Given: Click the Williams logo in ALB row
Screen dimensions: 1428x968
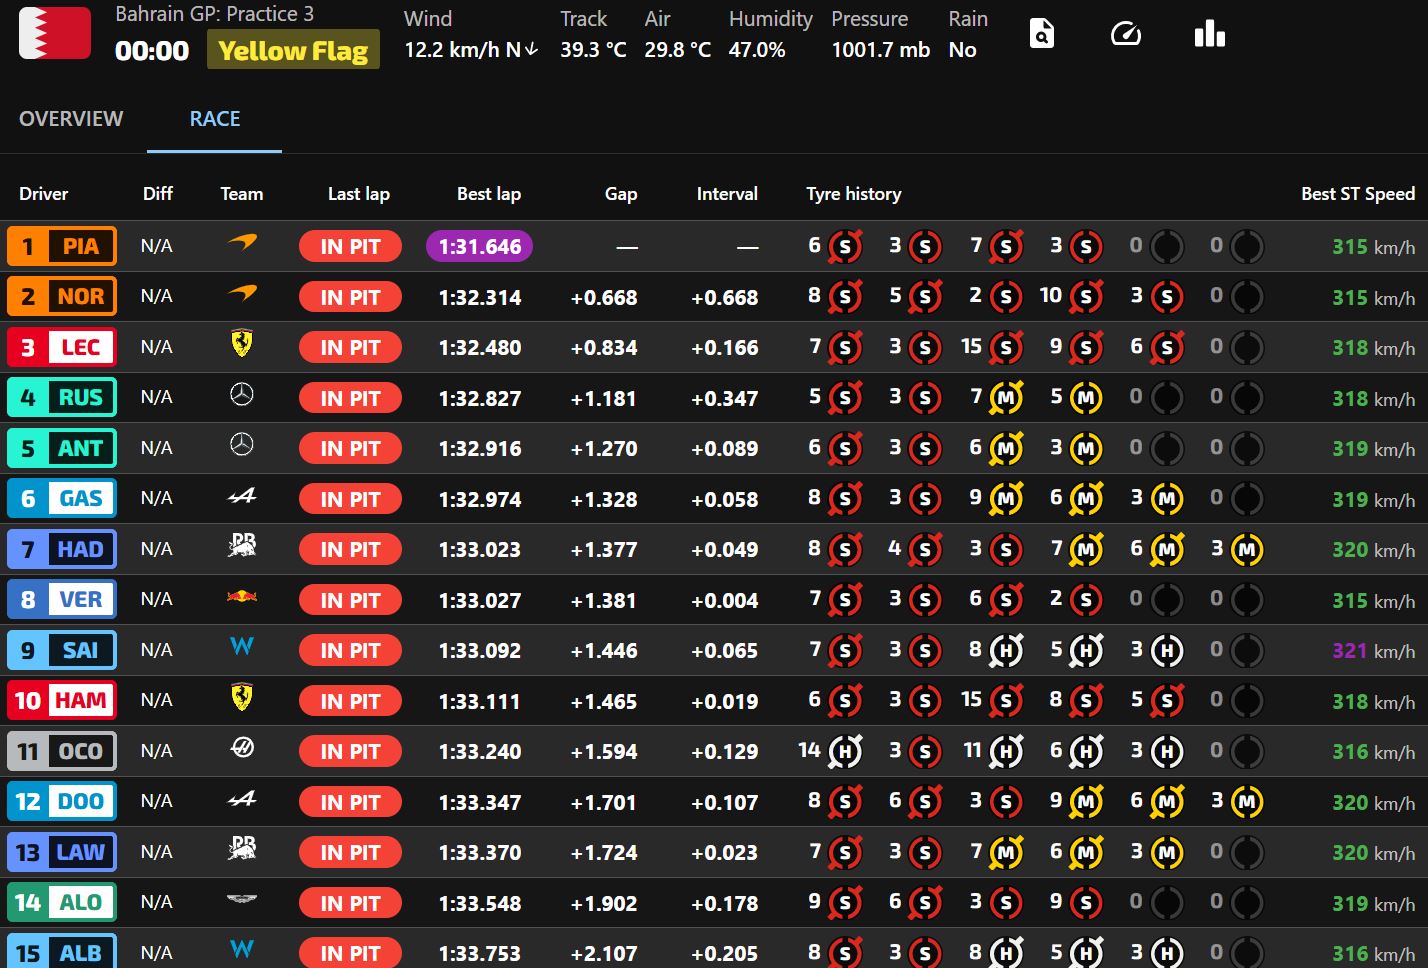Looking at the screenshot, I should 242,950.
